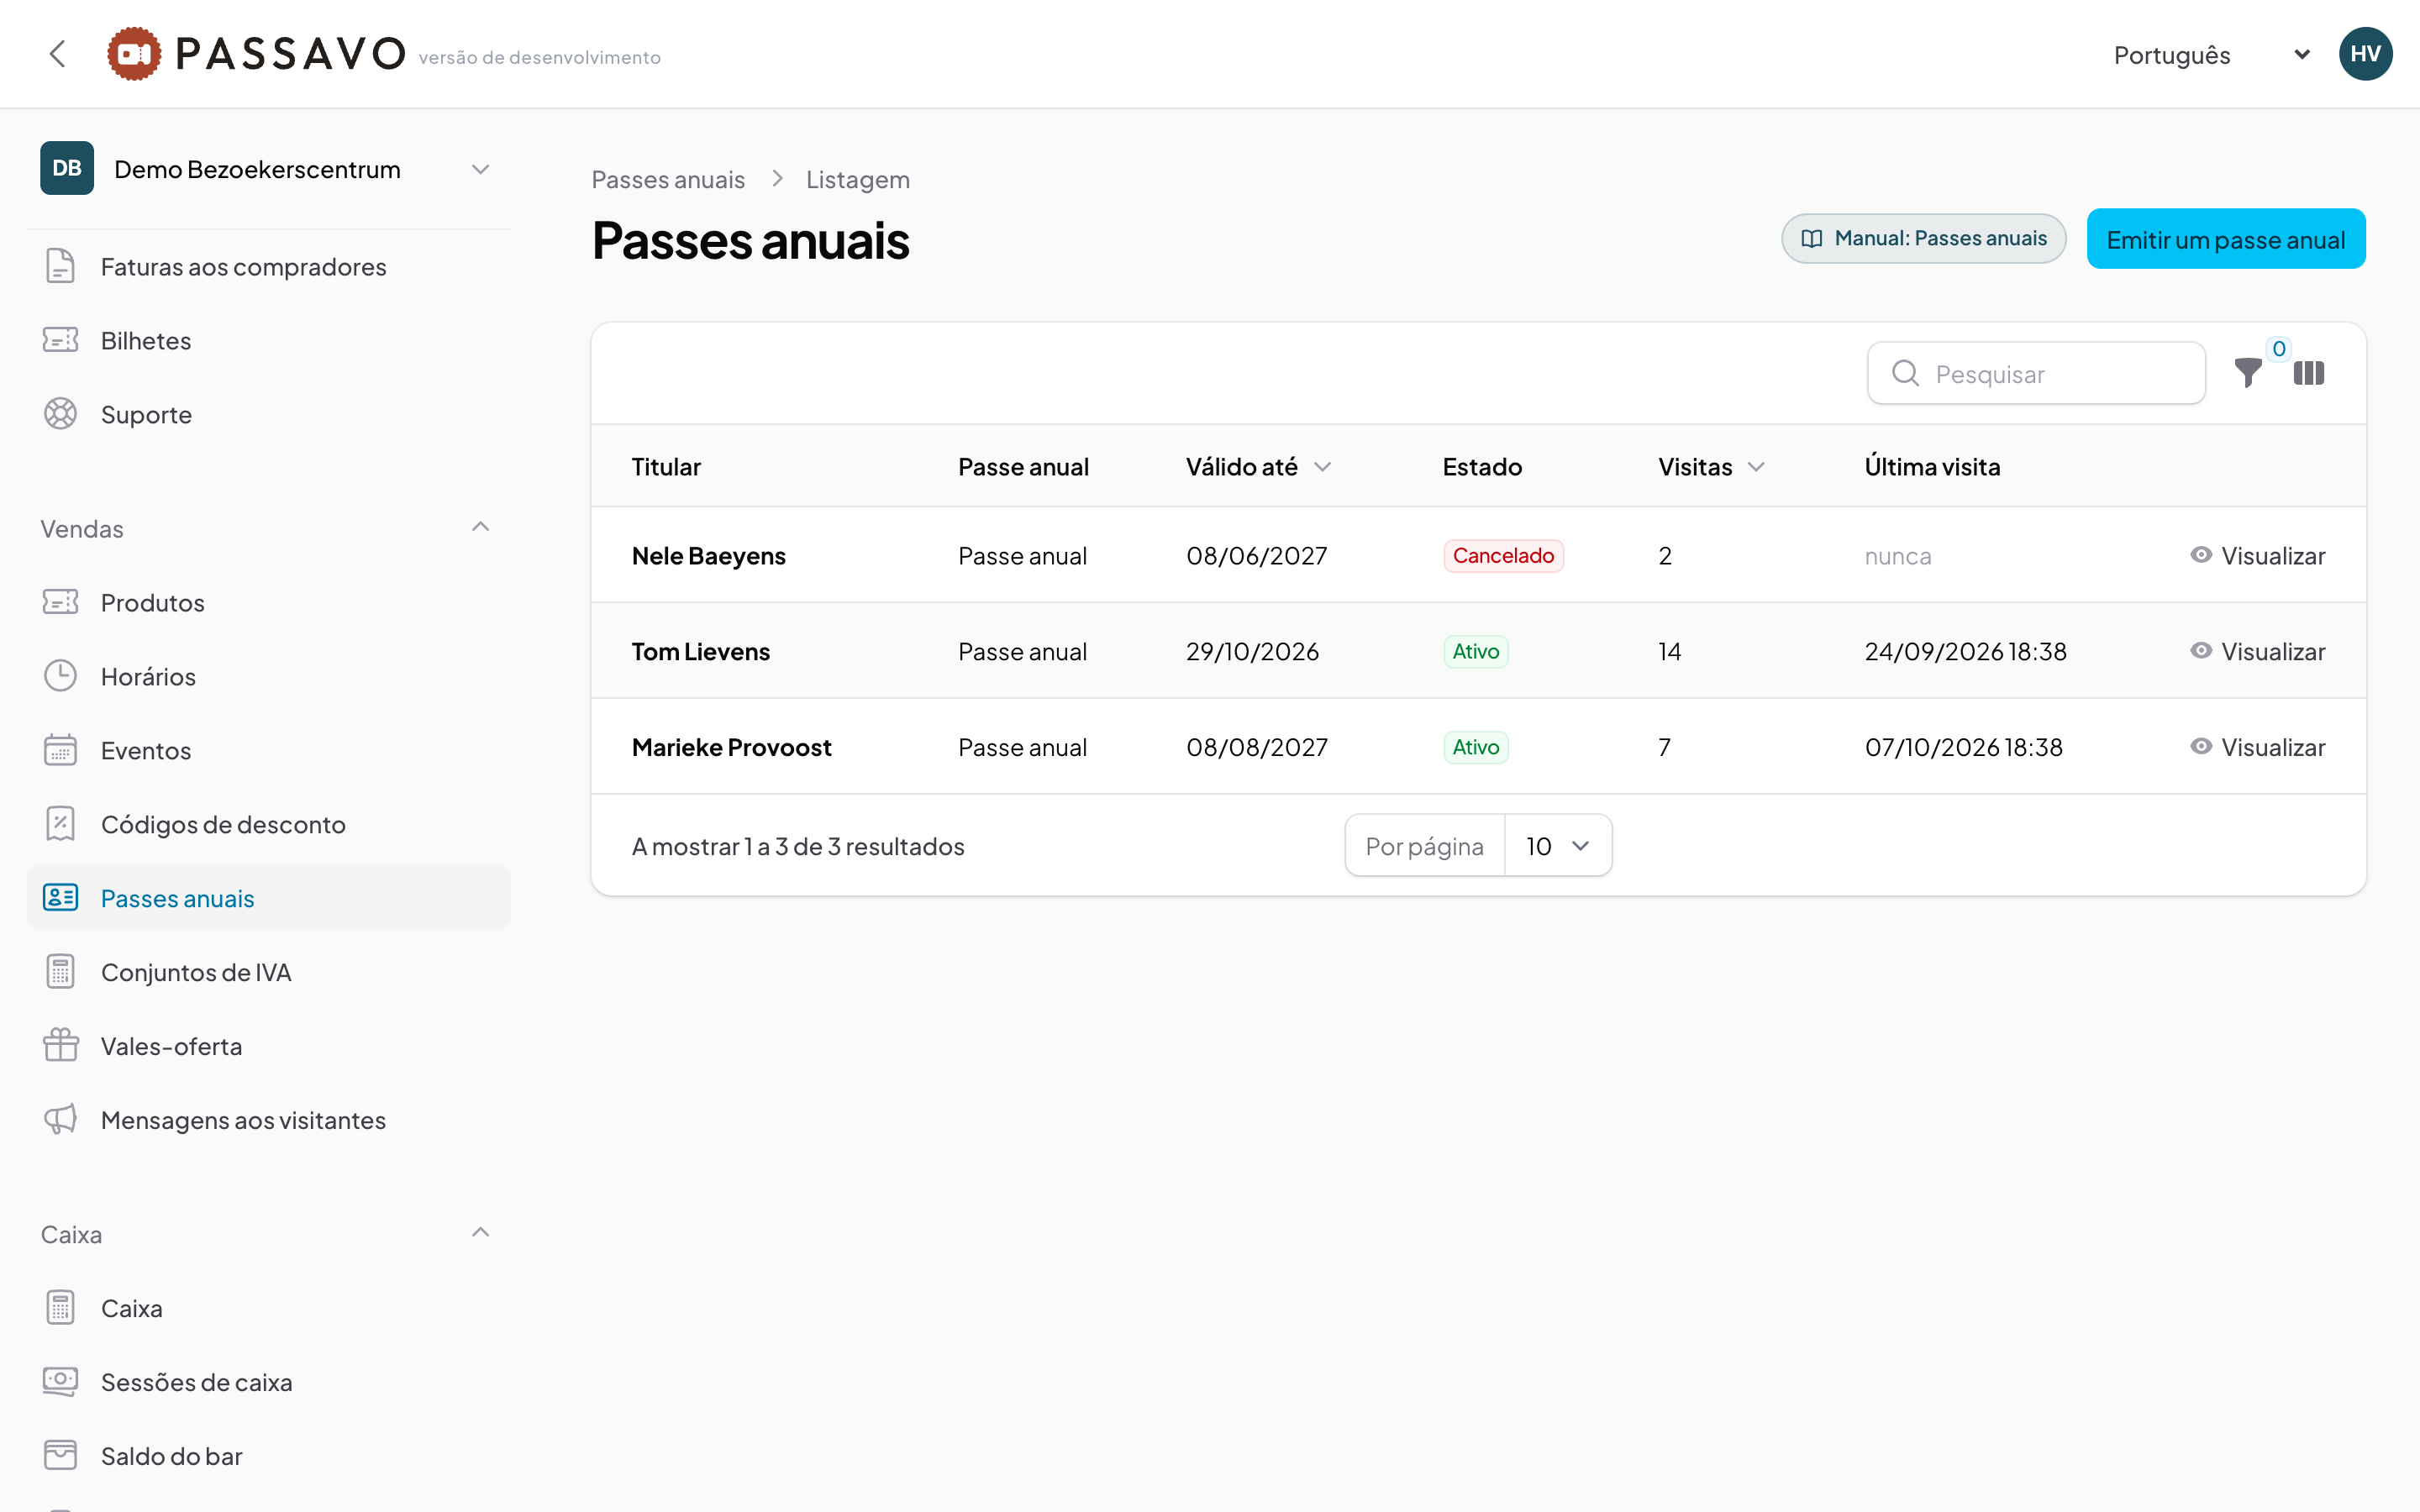Open the Caixa register sidebar item
Image resolution: width=2420 pixels, height=1512 pixels.
[269, 1308]
